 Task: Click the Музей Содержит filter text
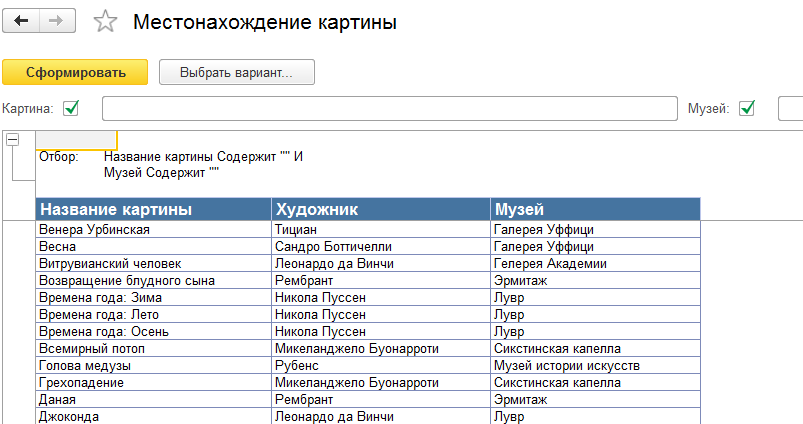[161, 173]
